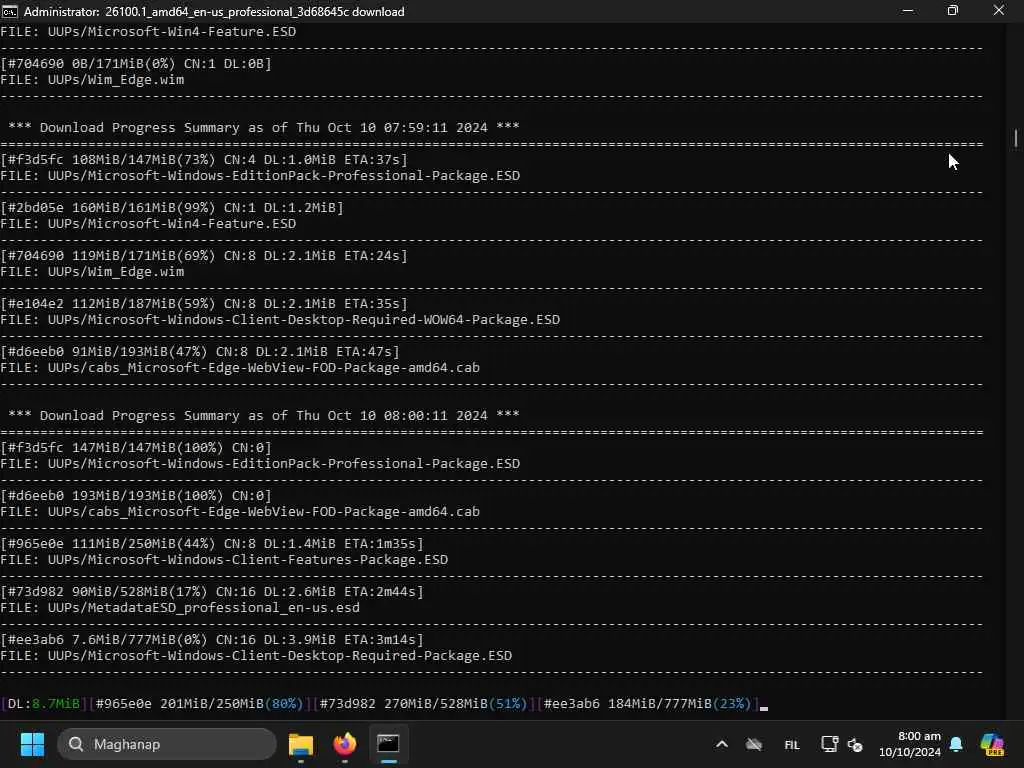Click the #d6eeb0 193MiB/193MiB(100%) status line
Viewport: 1024px width, 768px height.
(136, 496)
